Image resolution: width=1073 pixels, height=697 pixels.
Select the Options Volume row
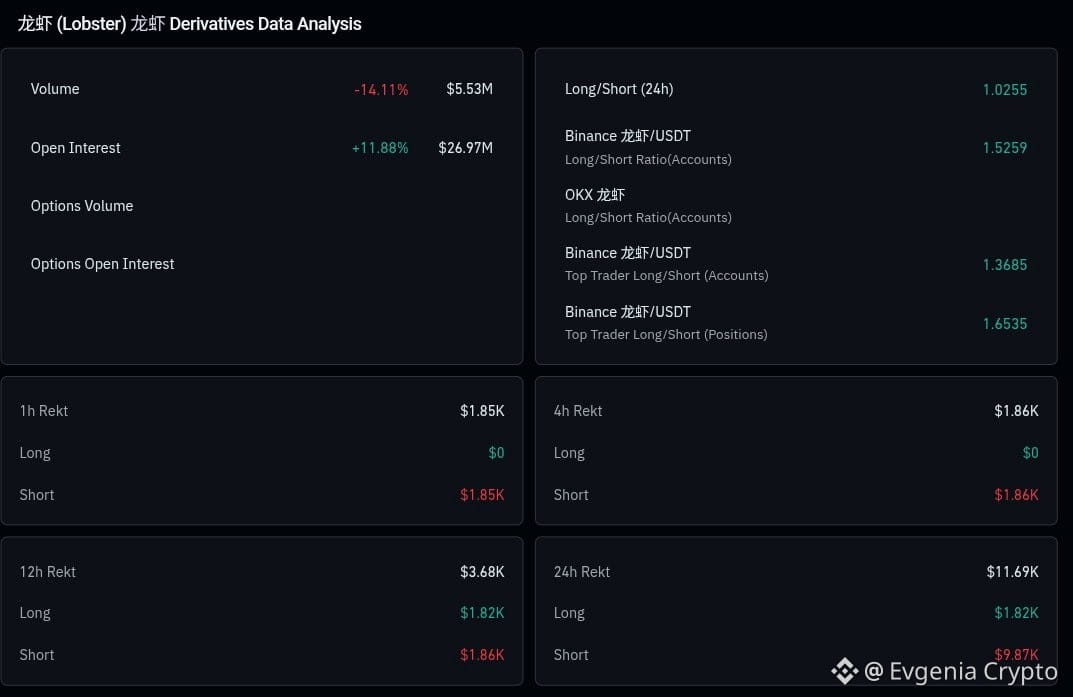click(x=261, y=206)
